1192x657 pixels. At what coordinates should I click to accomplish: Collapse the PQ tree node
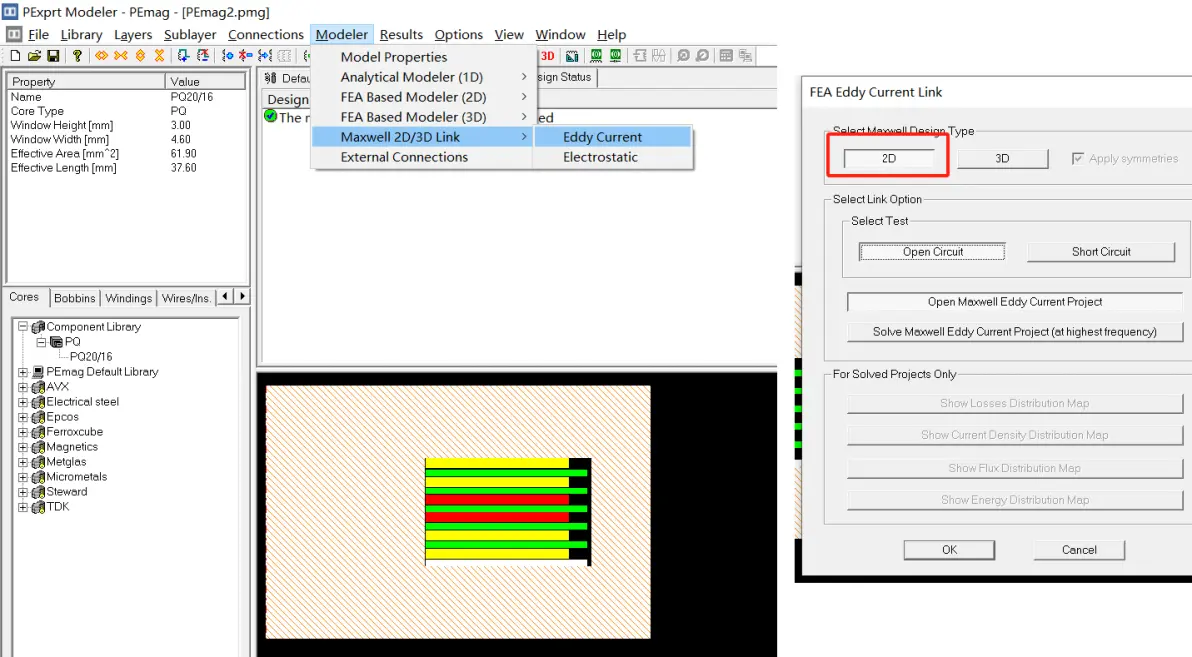coord(41,341)
